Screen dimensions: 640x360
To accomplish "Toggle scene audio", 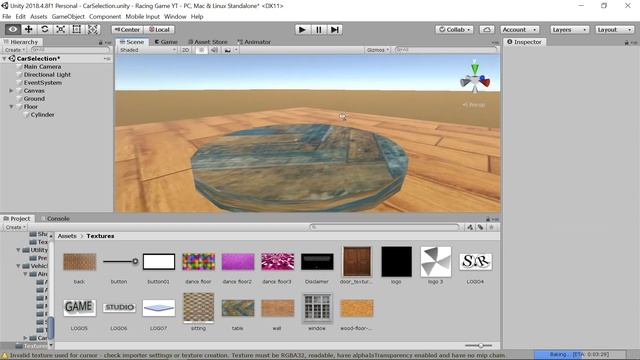I will click(214, 50).
